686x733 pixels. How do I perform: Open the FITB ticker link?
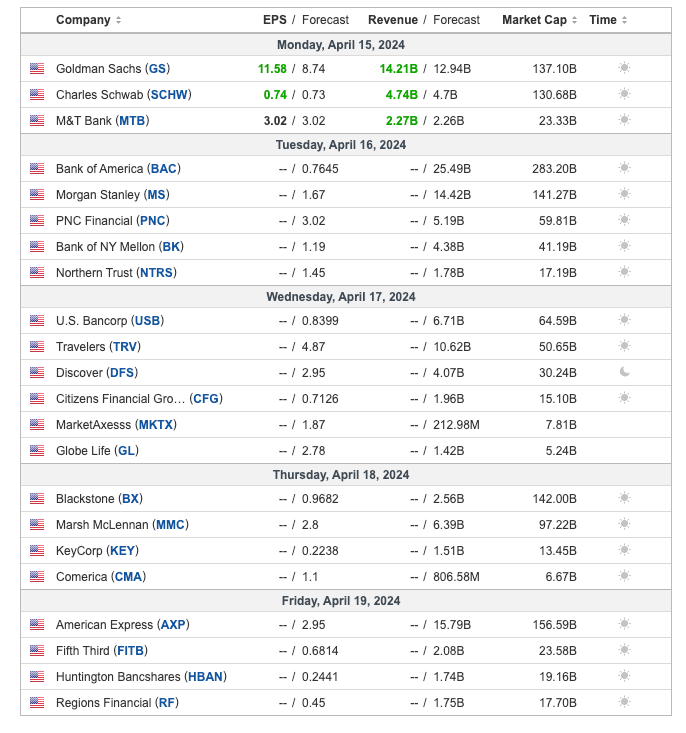point(130,651)
